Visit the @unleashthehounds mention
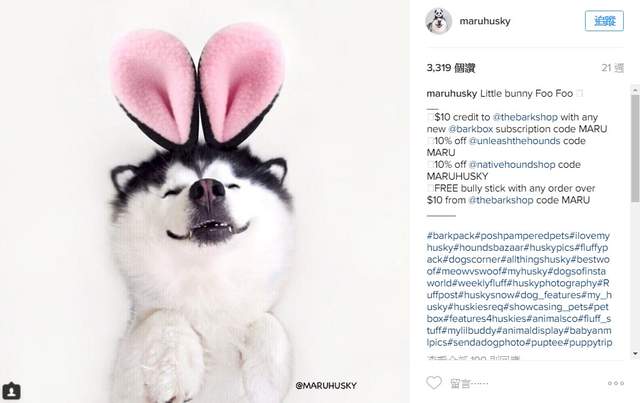This screenshot has height=403, width=640. pyautogui.click(x=514, y=141)
